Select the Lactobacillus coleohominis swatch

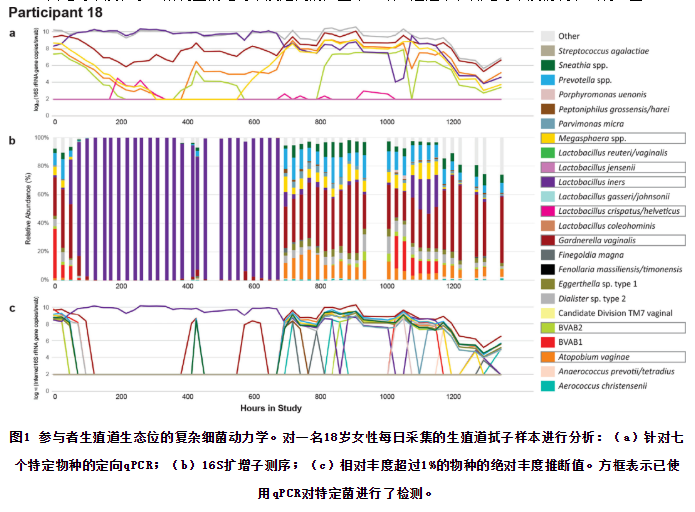[x=548, y=226]
